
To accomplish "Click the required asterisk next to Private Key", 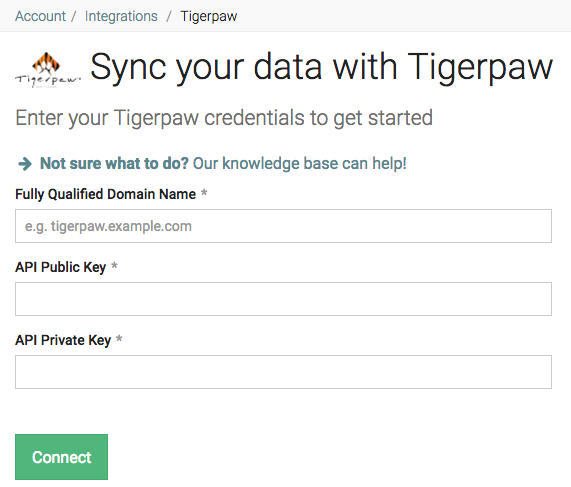I will 119,338.
